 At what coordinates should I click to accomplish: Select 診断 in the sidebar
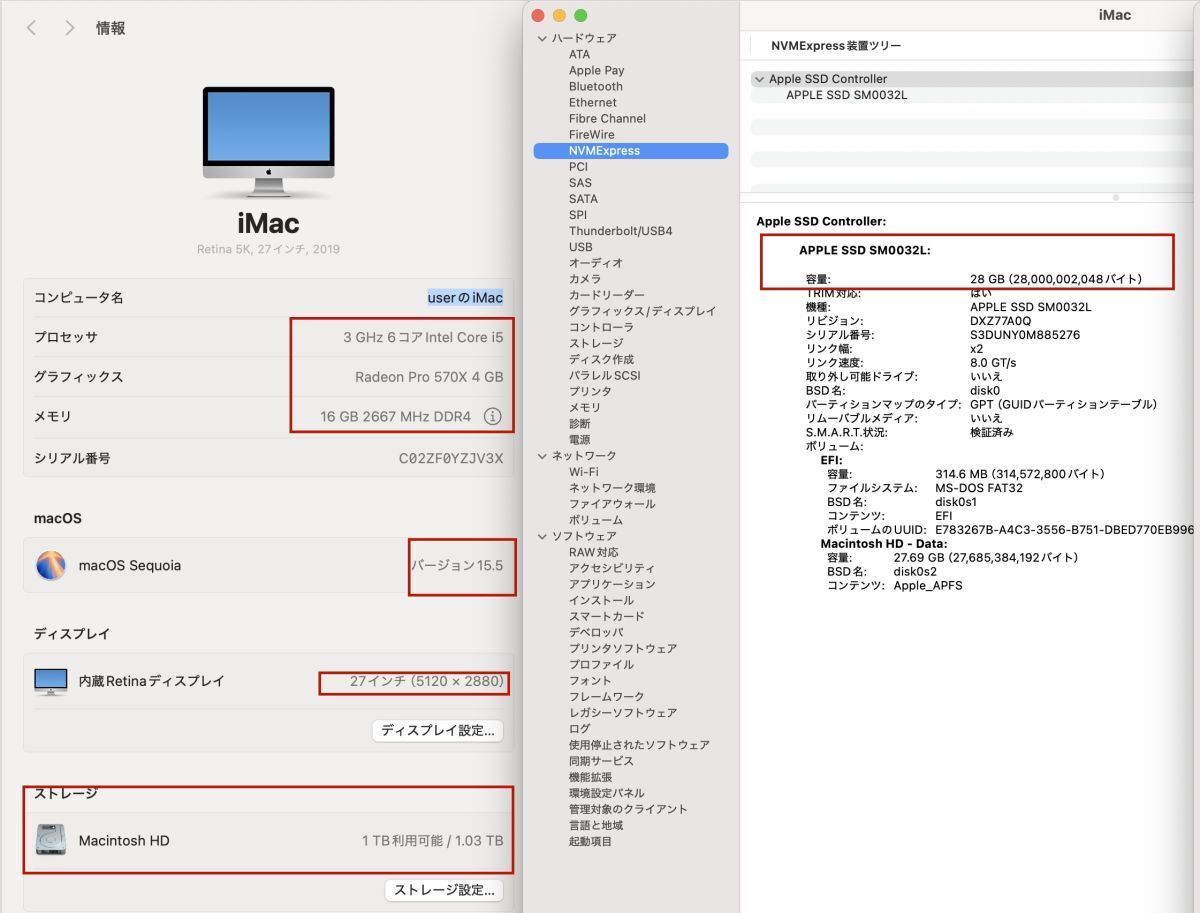tap(580, 423)
